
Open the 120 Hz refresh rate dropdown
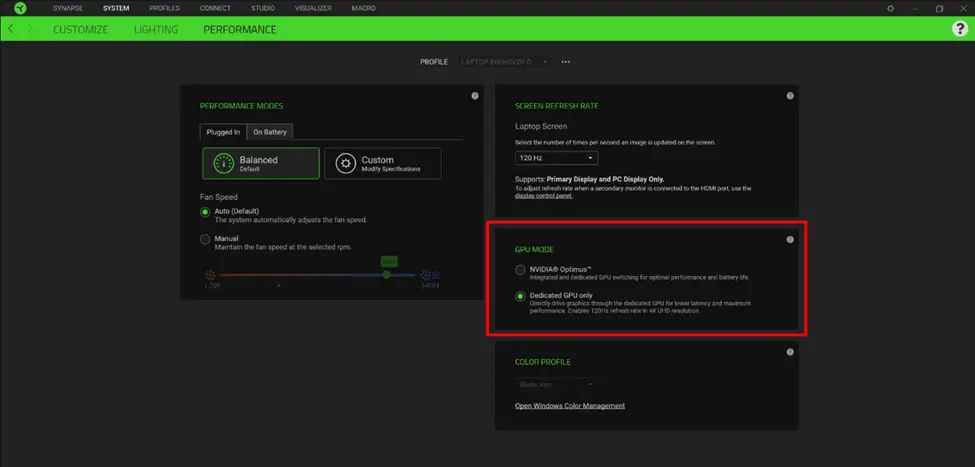tap(557, 158)
